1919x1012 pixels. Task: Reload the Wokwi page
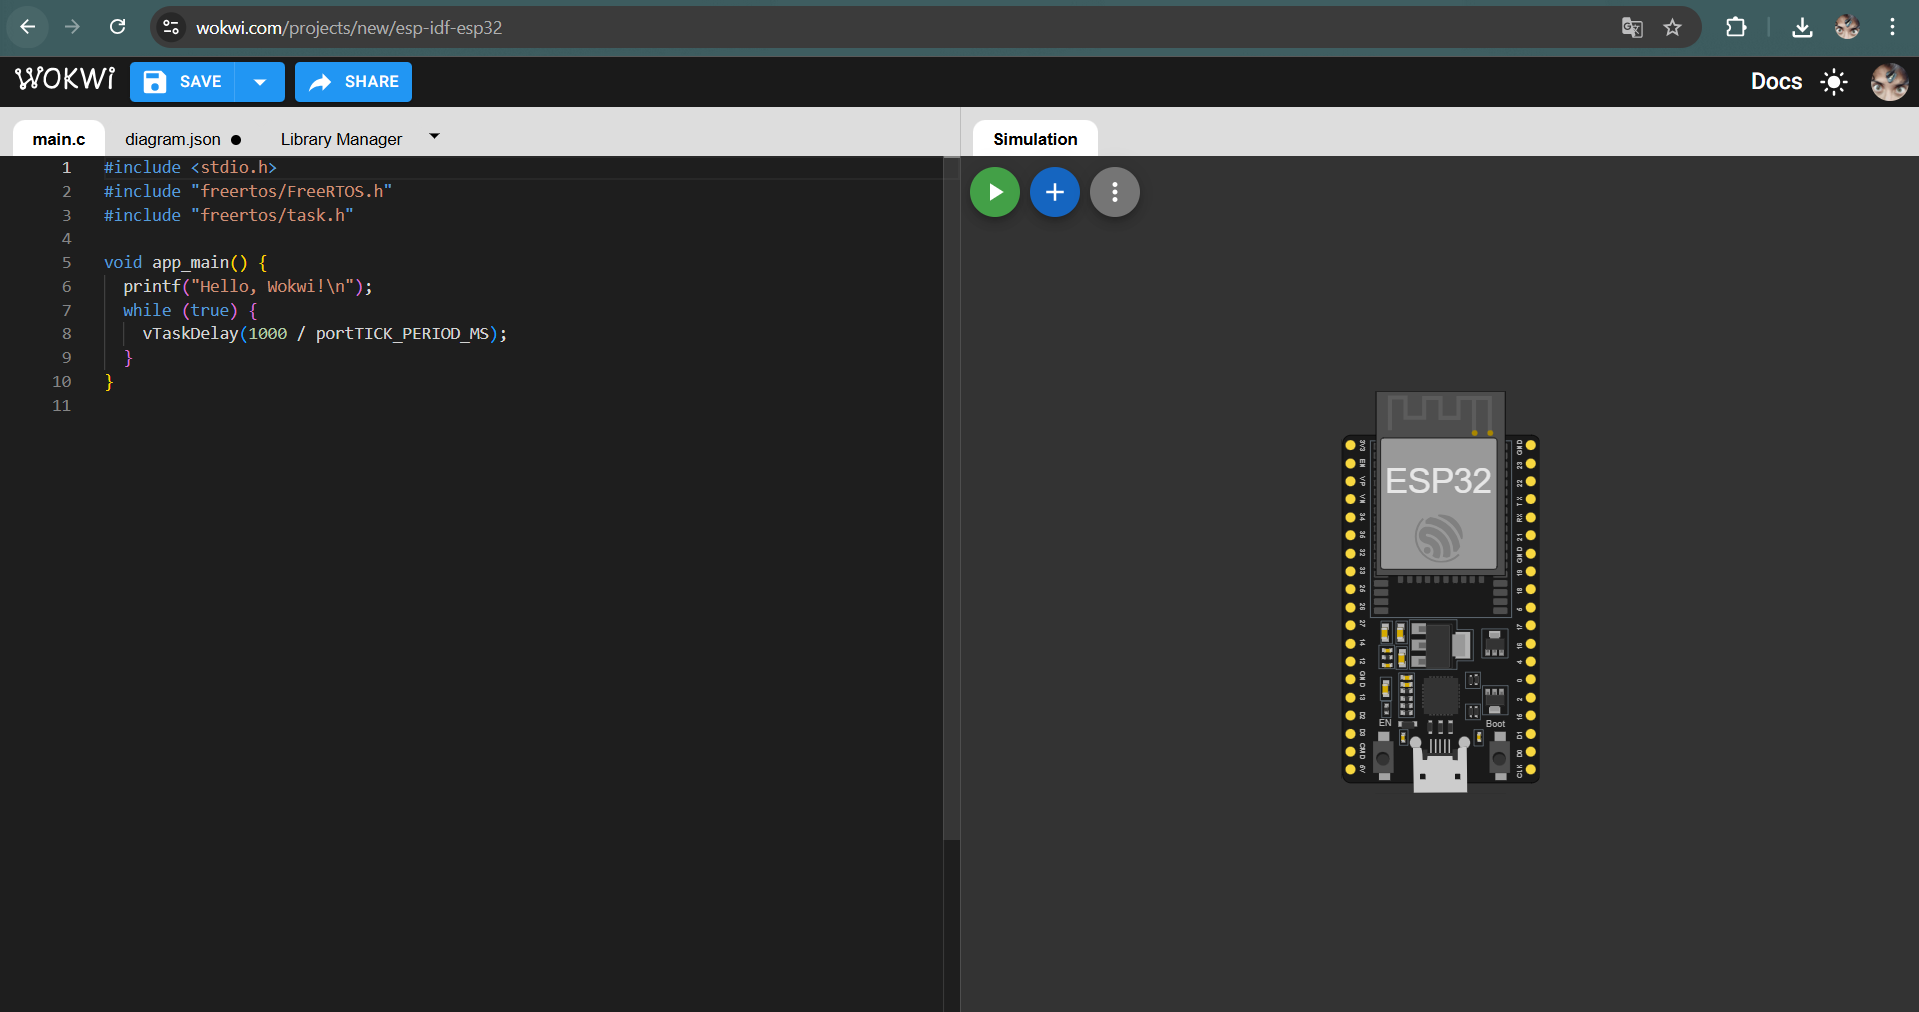[117, 27]
